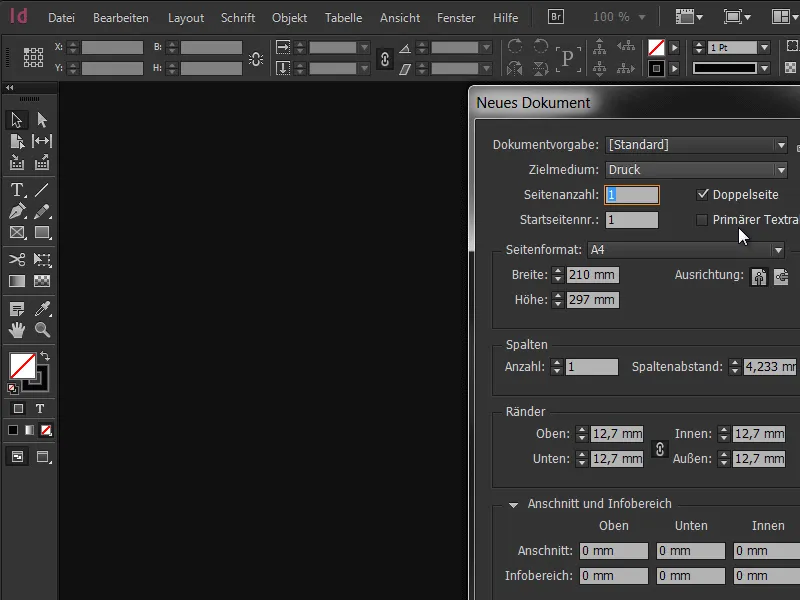This screenshot has height=600, width=800.
Task: Increase Spalten Anzahl with up stepper
Action: (557, 363)
